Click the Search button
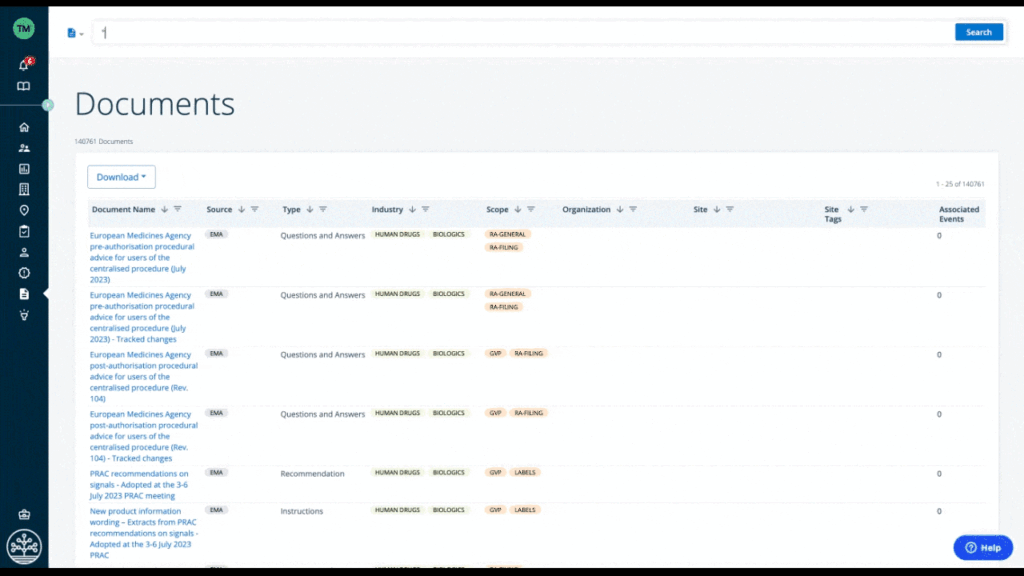Viewport: 1024px width, 576px height. 978,32
